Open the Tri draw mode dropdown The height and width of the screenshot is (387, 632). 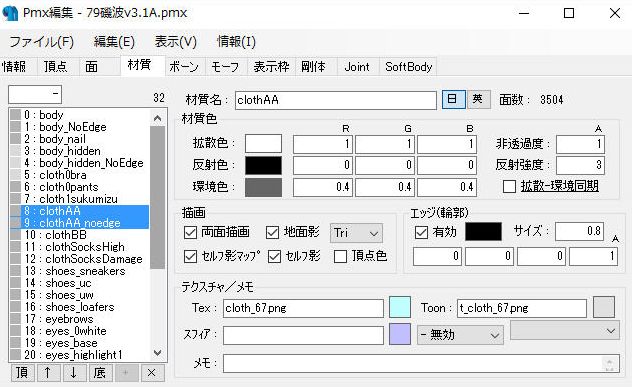pos(356,233)
